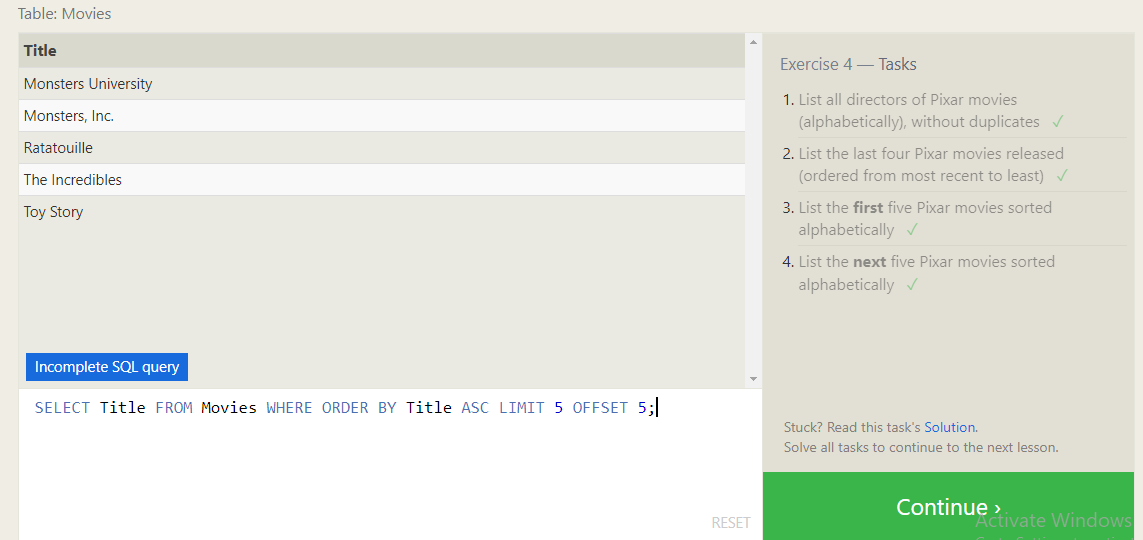Click the OFFSET keyword in the query
The height and width of the screenshot is (540, 1143).
[x=601, y=408]
